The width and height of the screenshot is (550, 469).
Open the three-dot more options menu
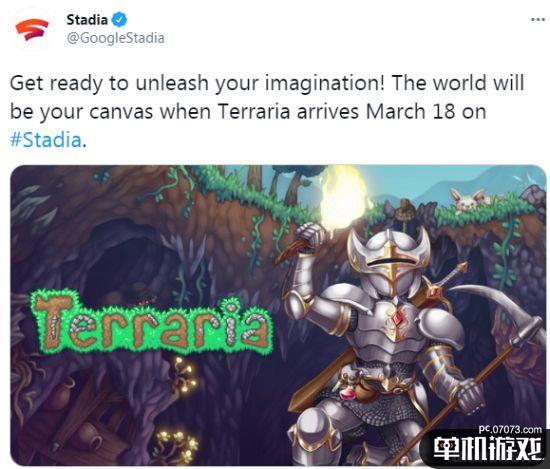tap(537, 20)
